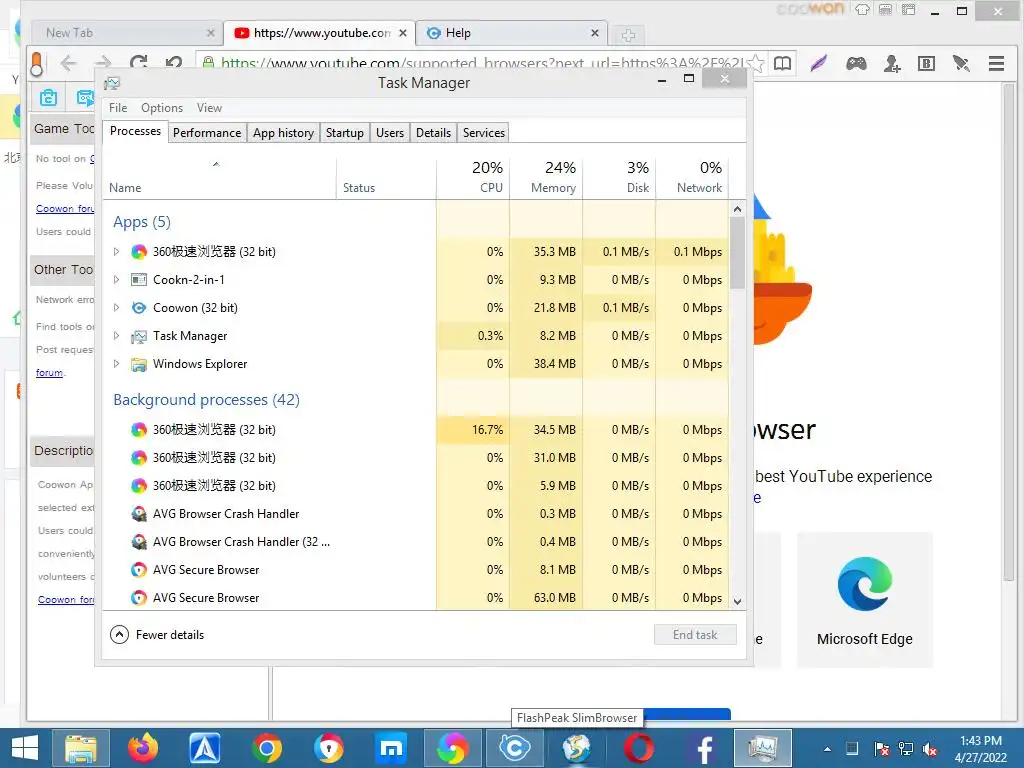Image resolution: width=1024 pixels, height=768 pixels.
Task: Select 360 browser process using 5.9 MB
Action: 417,486
